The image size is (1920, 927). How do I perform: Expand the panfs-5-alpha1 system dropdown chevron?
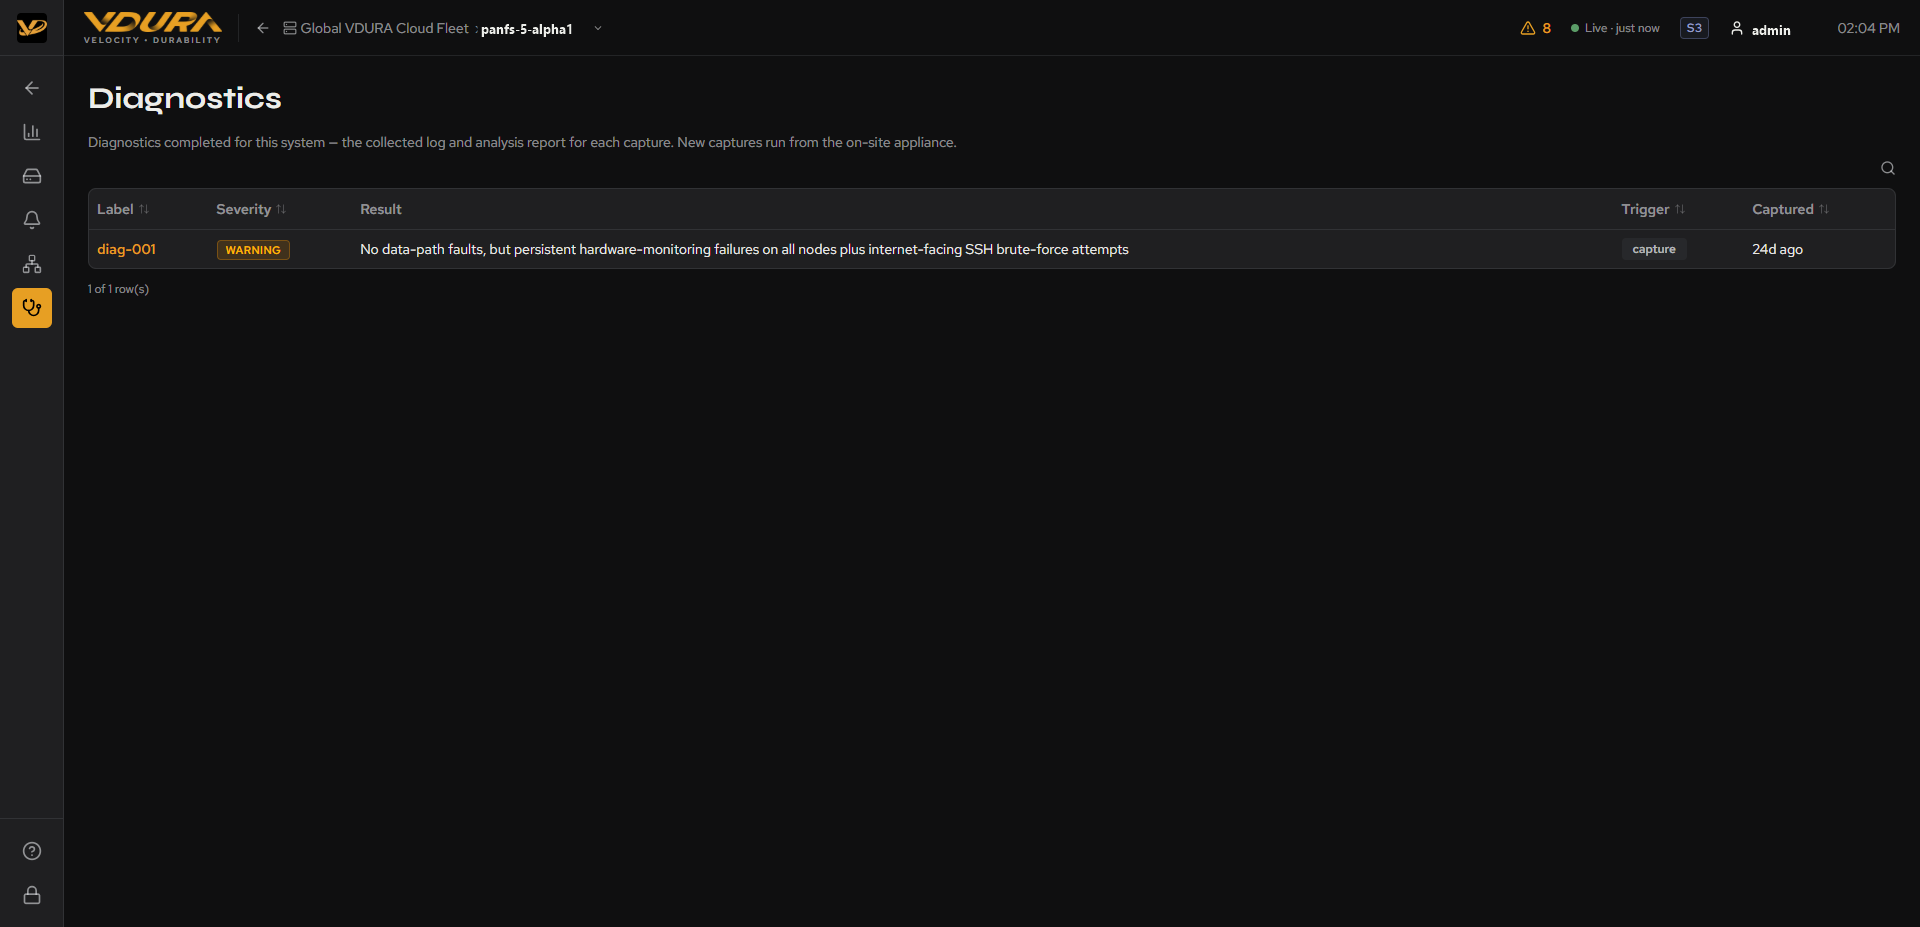pos(598,28)
